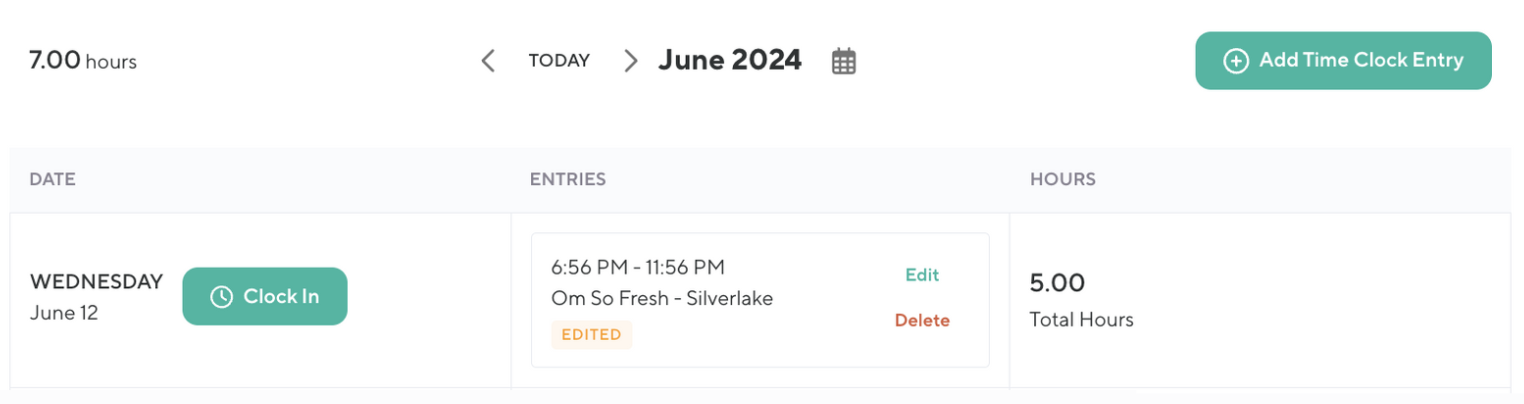1524x404 pixels.
Task: Go to the previous month using left chevron
Action: [488, 61]
